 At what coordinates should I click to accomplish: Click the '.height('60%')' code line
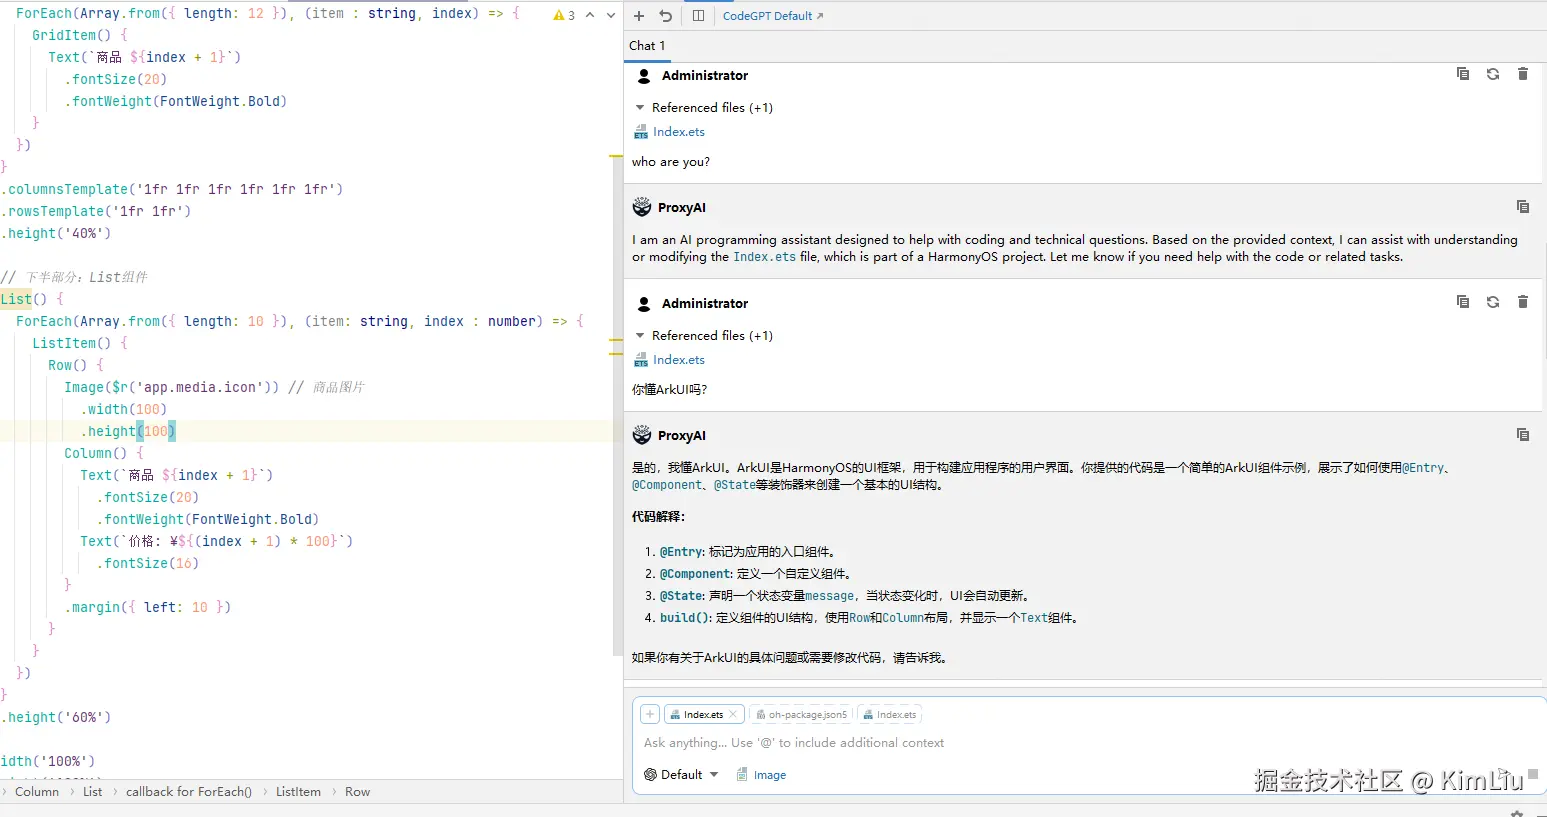(56, 718)
